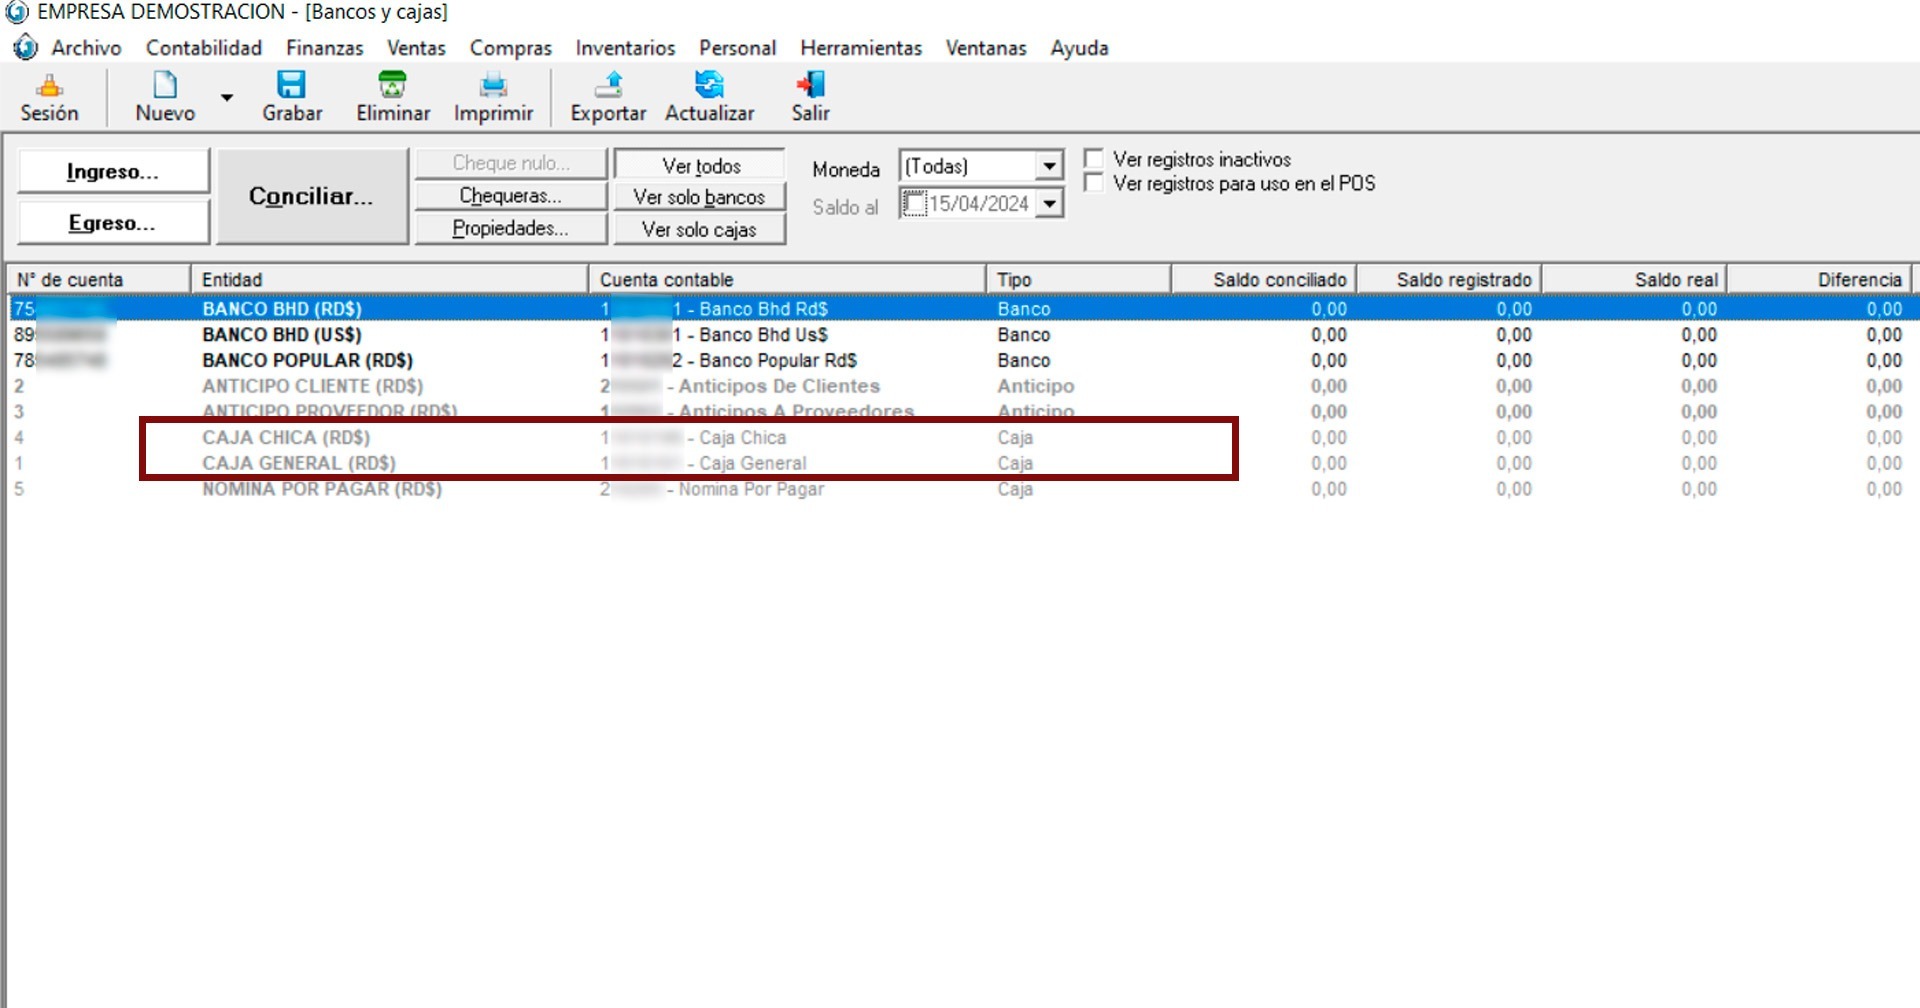
Task: Open the Contabilidad menu
Action: coord(203,48)
